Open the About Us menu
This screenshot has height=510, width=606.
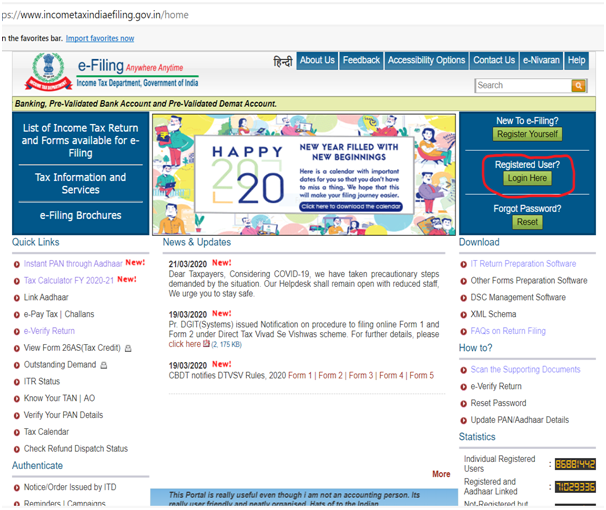tap(317, 61)
